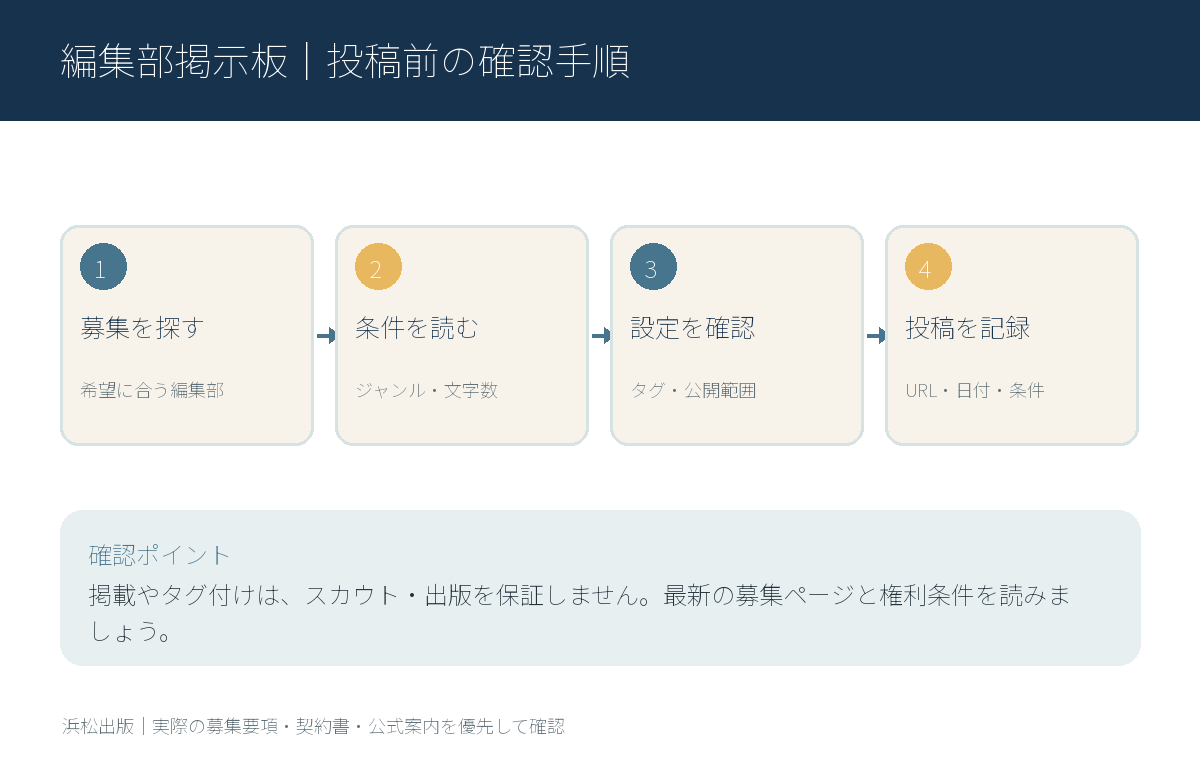Click the step 1 number circle

pyautogui.click(x=103, y=268)
